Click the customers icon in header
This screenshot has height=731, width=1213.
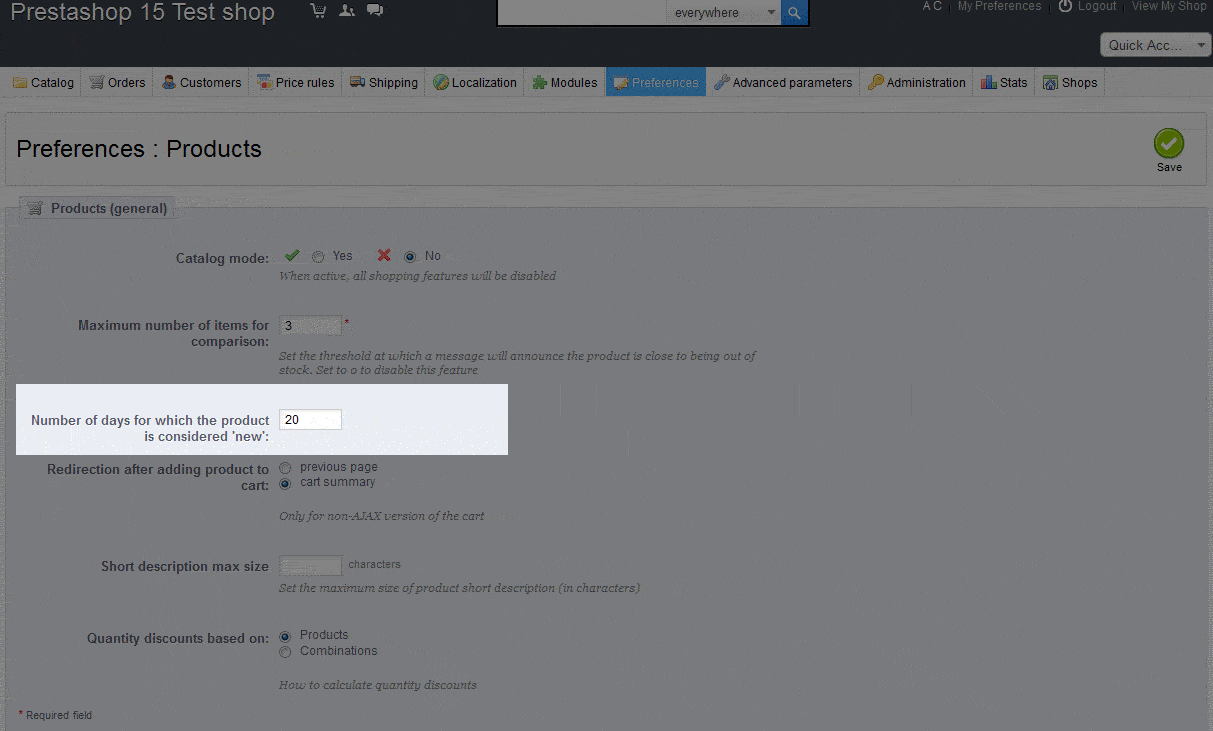coord(347,11)
